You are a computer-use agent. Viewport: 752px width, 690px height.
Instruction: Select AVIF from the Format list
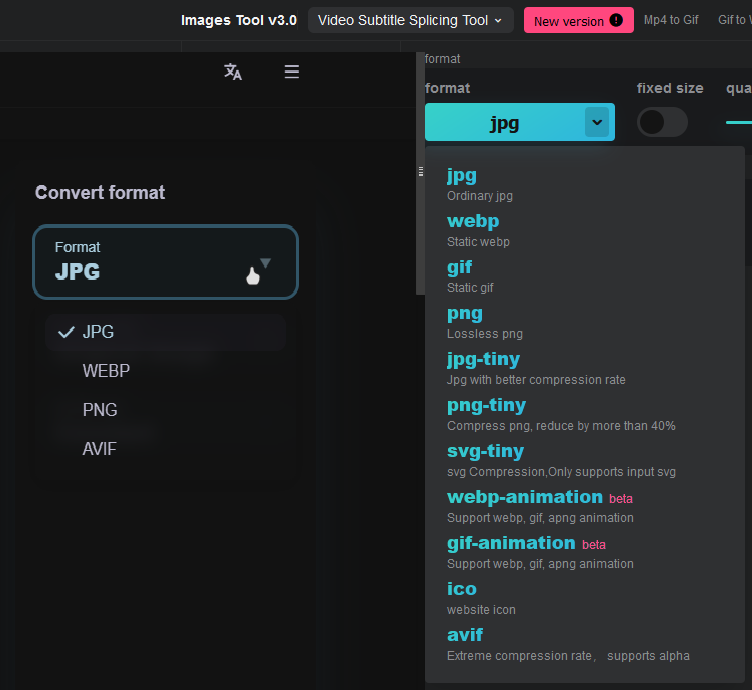coord(165,449)
